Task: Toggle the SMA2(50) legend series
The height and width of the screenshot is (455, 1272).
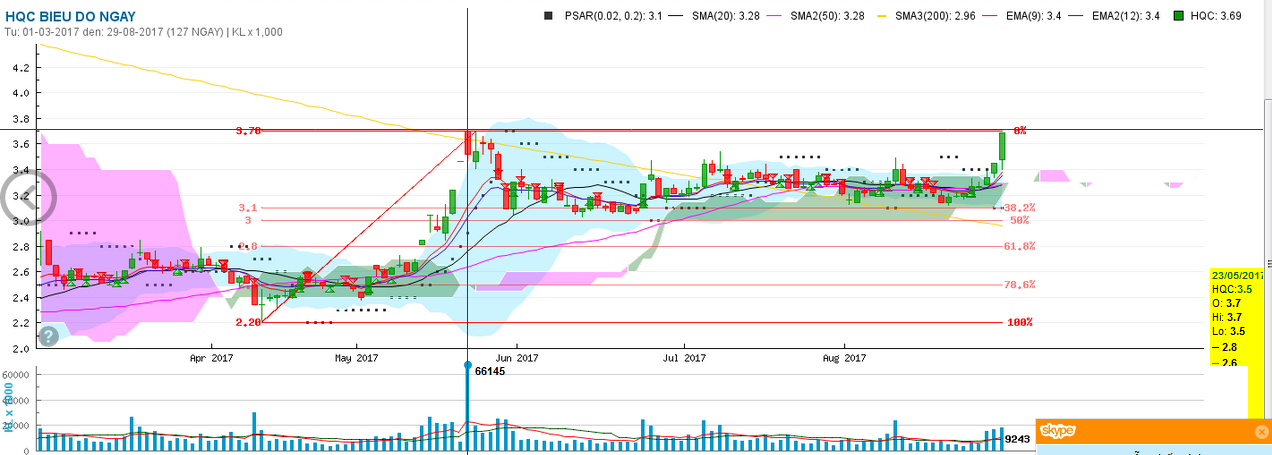Action: (x=816, y=16)
